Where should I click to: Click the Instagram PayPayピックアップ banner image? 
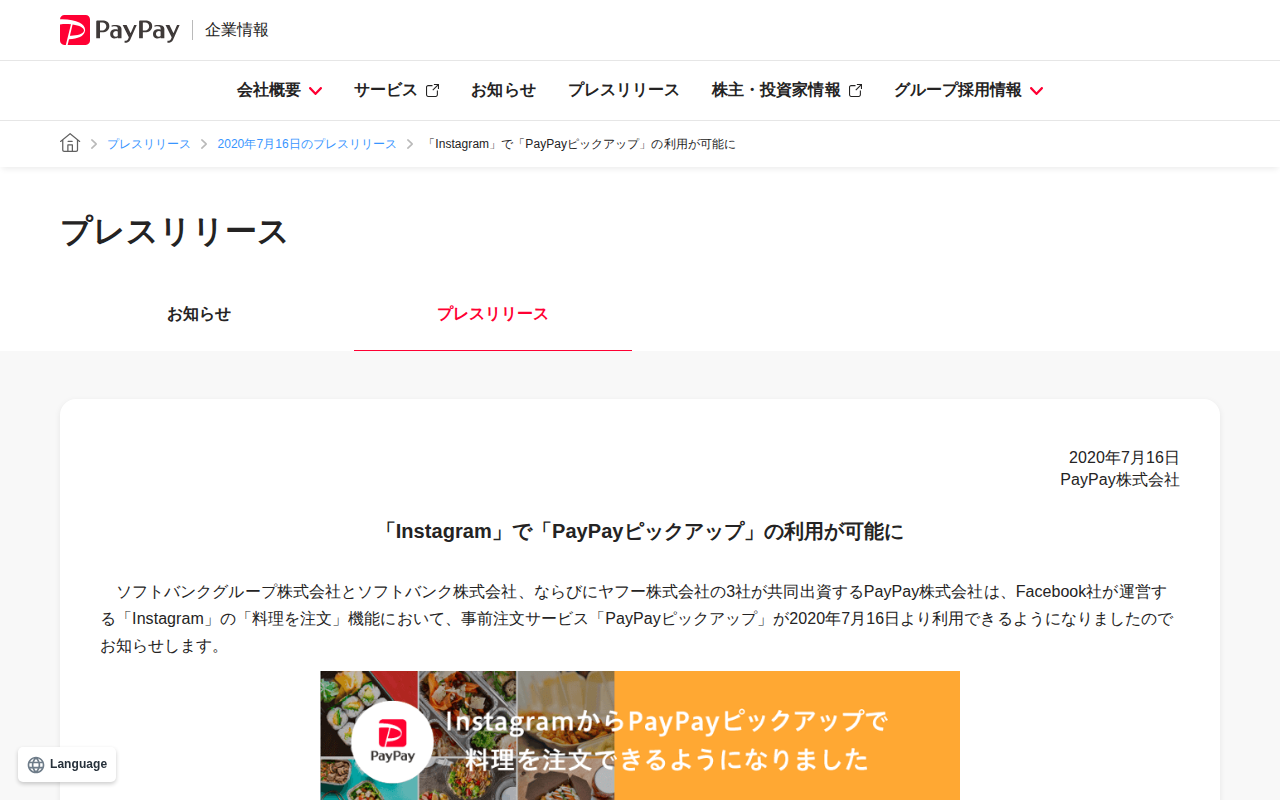click(640, 735)
